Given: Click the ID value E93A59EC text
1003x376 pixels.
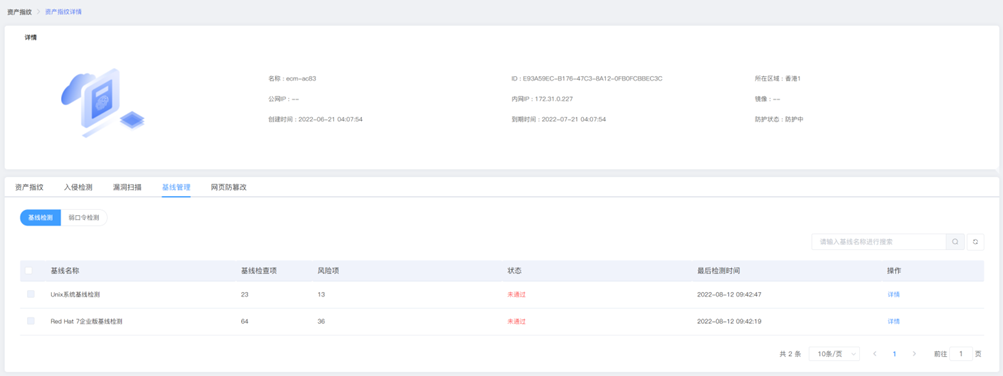Looking at the screenshot, I should [587, 79].
